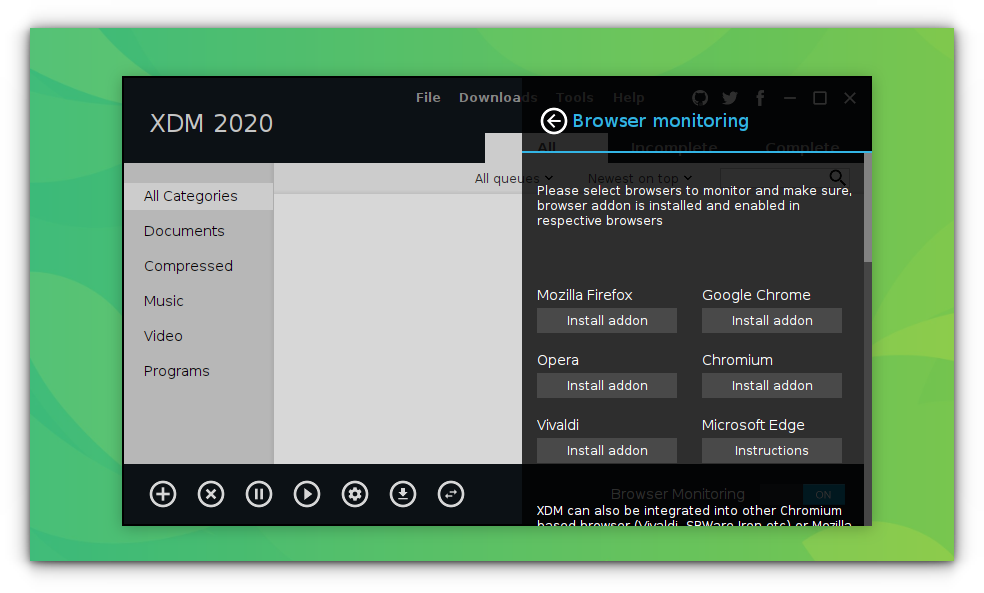
Task: Install addon for Vivaldi
Action: pos(607,451)
